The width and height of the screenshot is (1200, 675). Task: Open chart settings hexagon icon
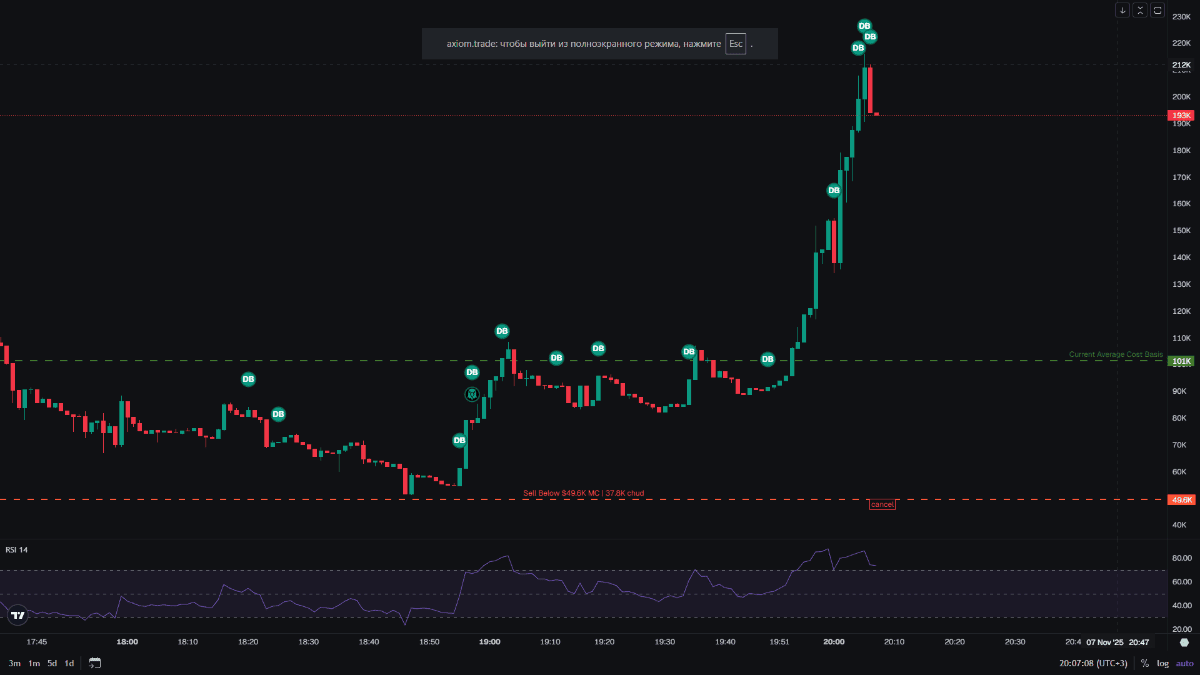(1184, 643)
